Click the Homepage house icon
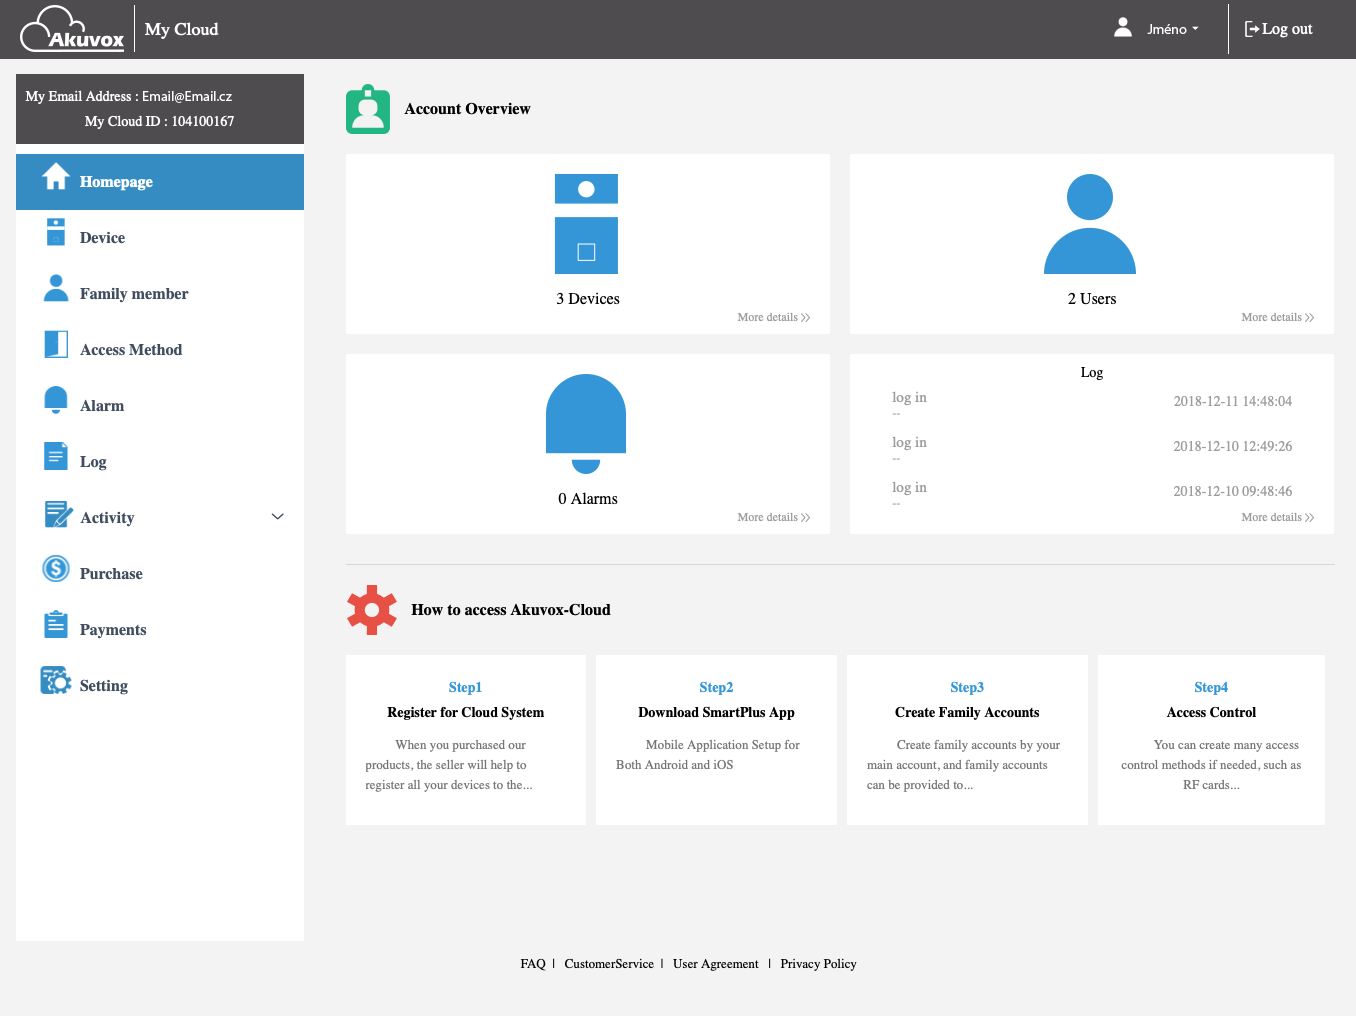The width and height of the screenshot is (1356, 1016). [x=56, y=176]
